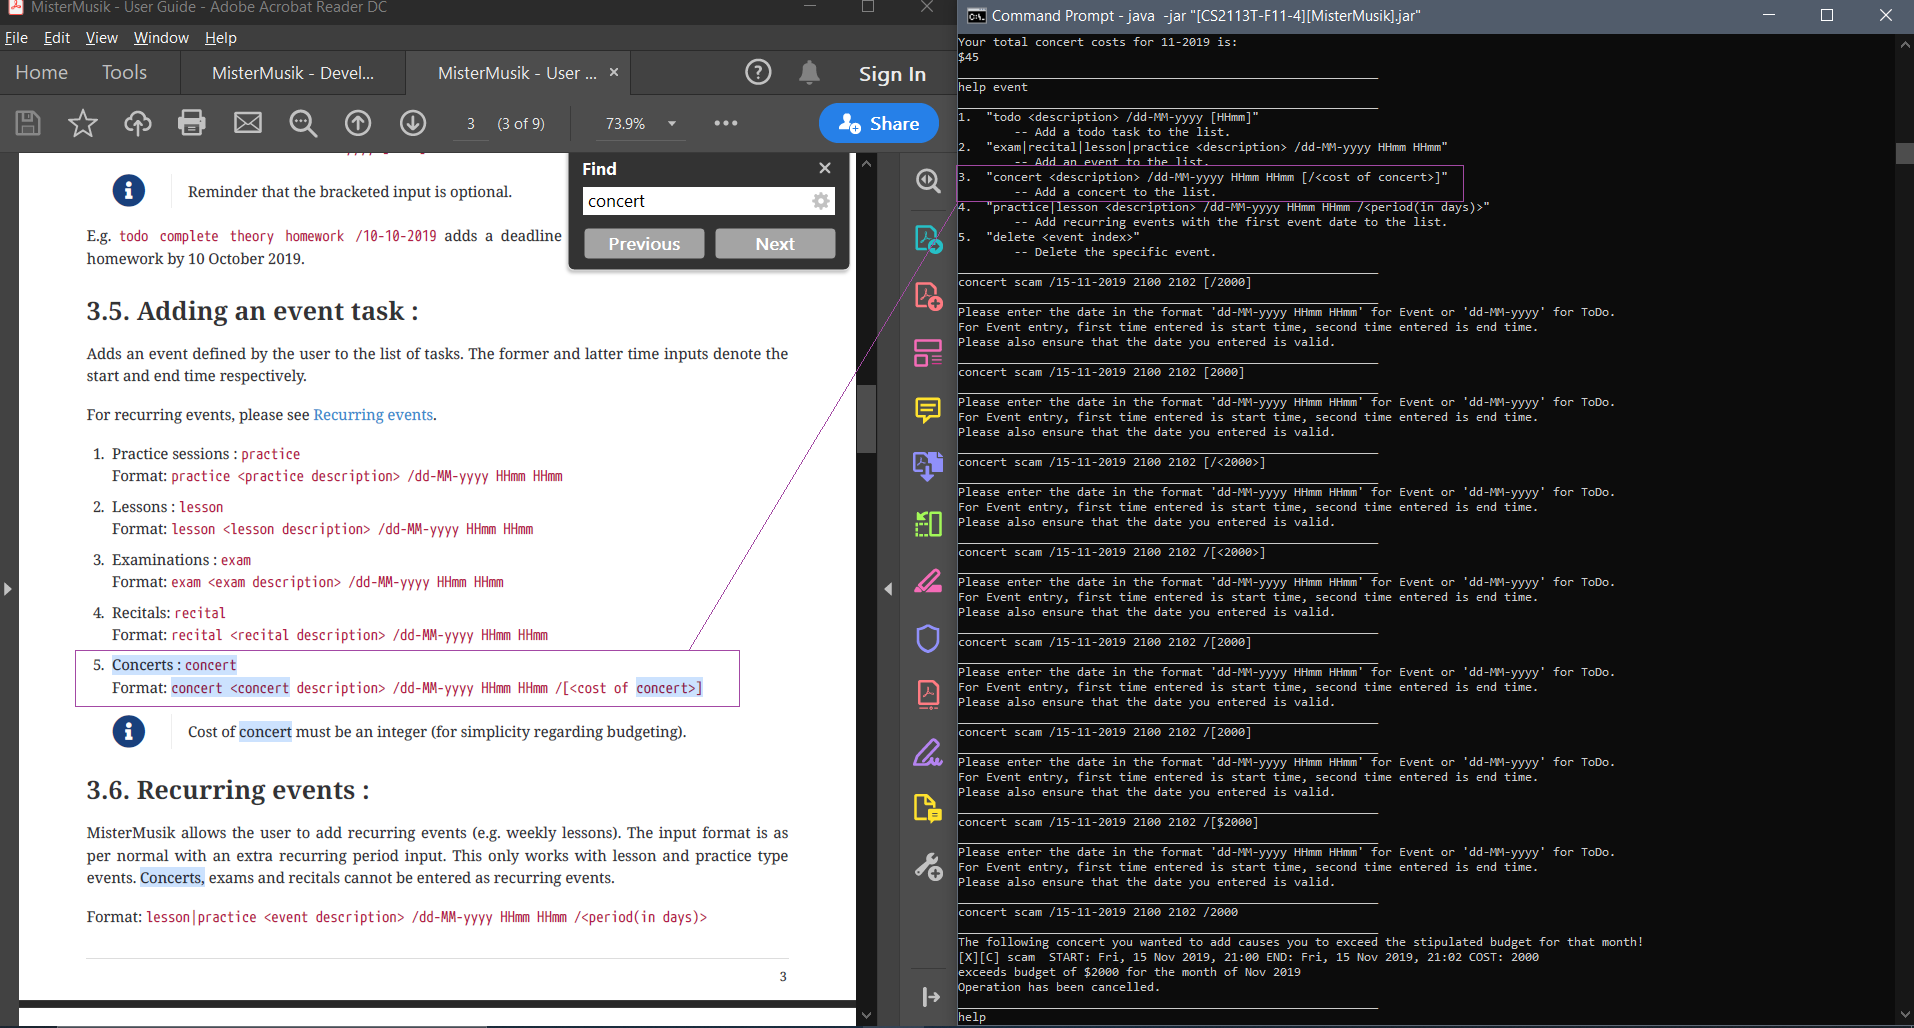Open the three-dots more tools menu
Screen dimensions: 1914x1028
[726, 123]
